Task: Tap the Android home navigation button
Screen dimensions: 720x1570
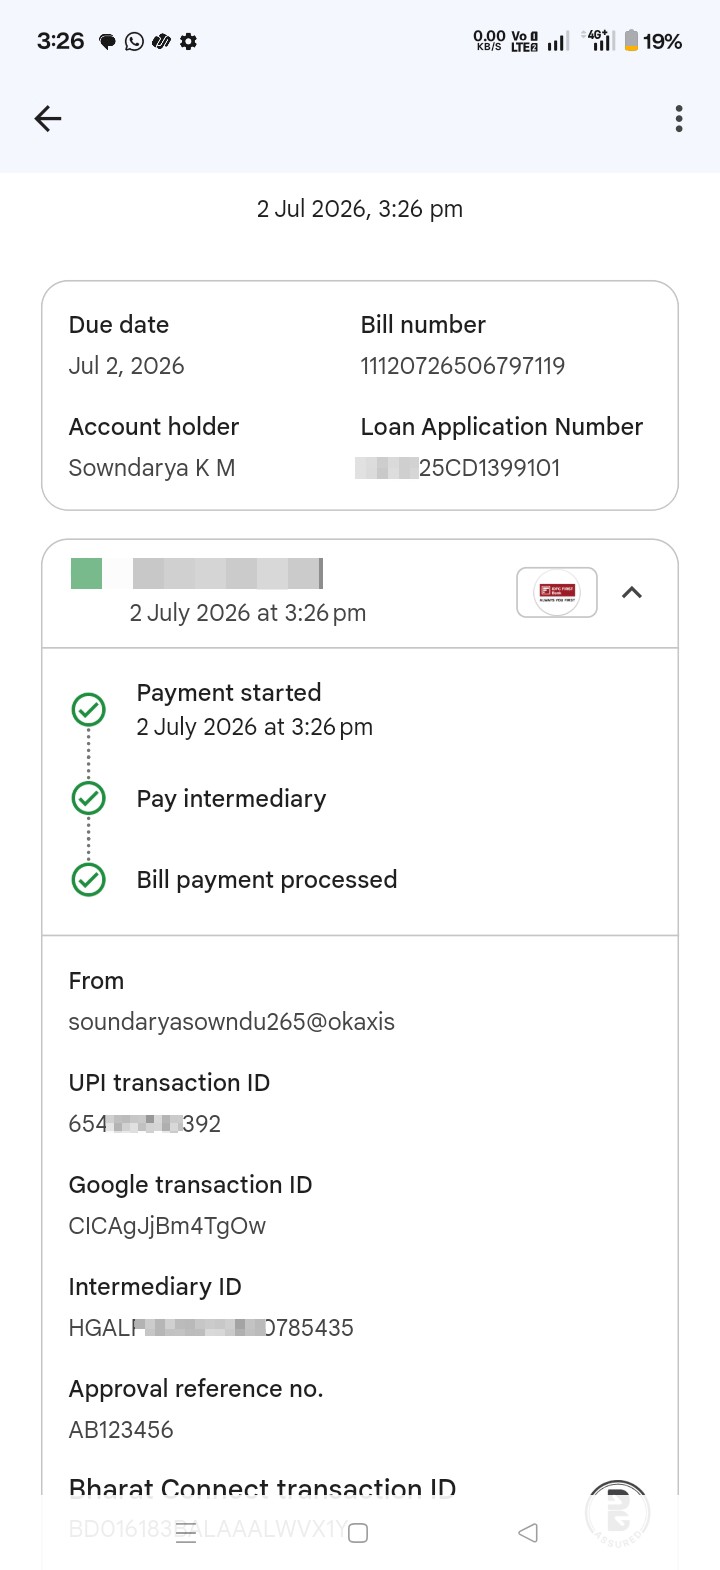Action: [x=358, y=1533]
